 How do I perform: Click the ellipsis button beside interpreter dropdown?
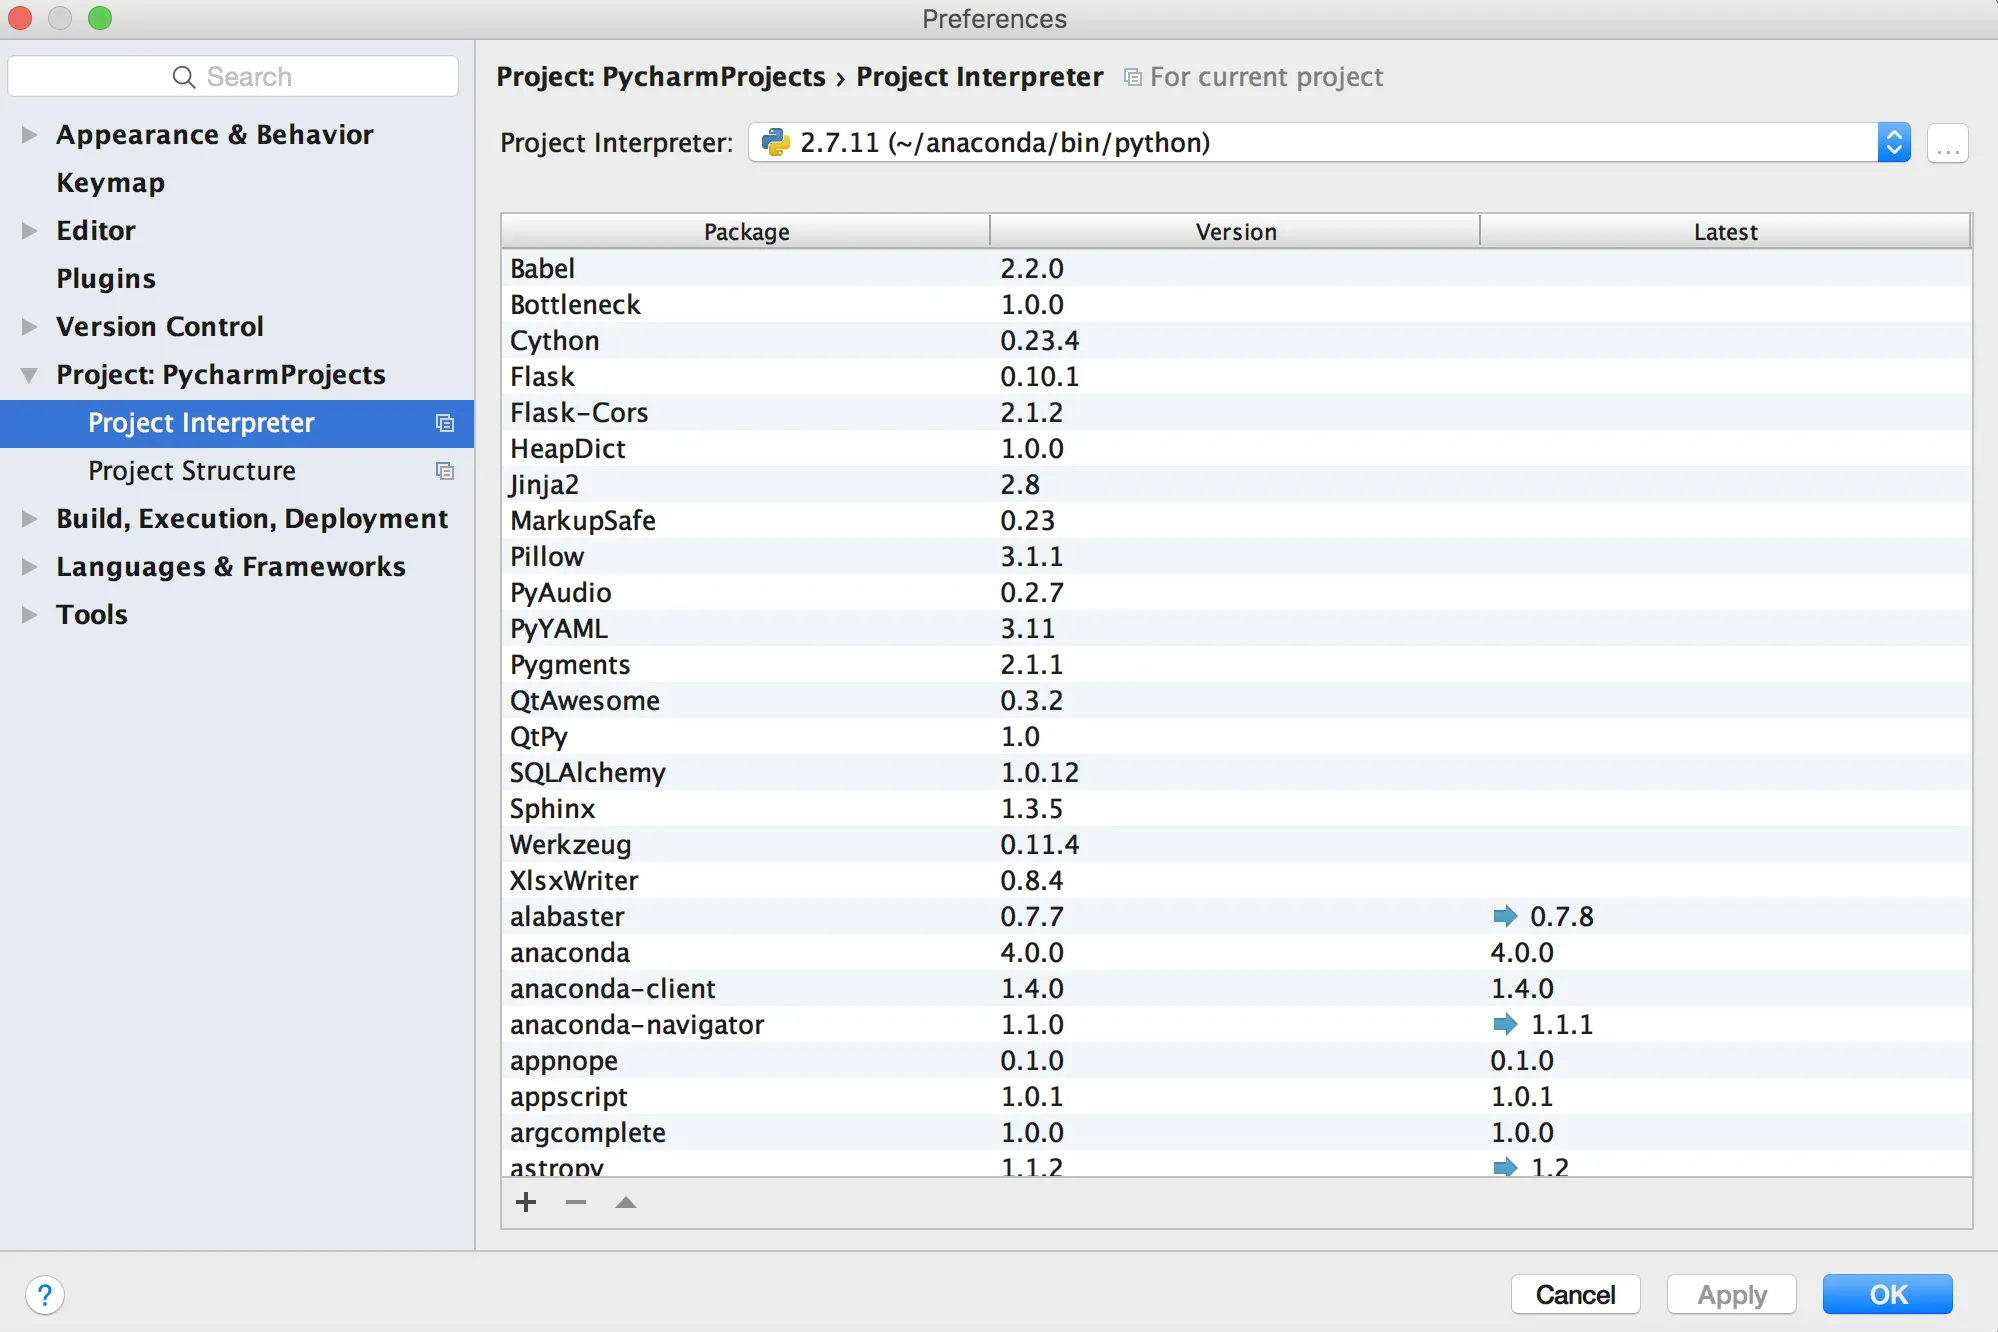(x=1946, y=143)
